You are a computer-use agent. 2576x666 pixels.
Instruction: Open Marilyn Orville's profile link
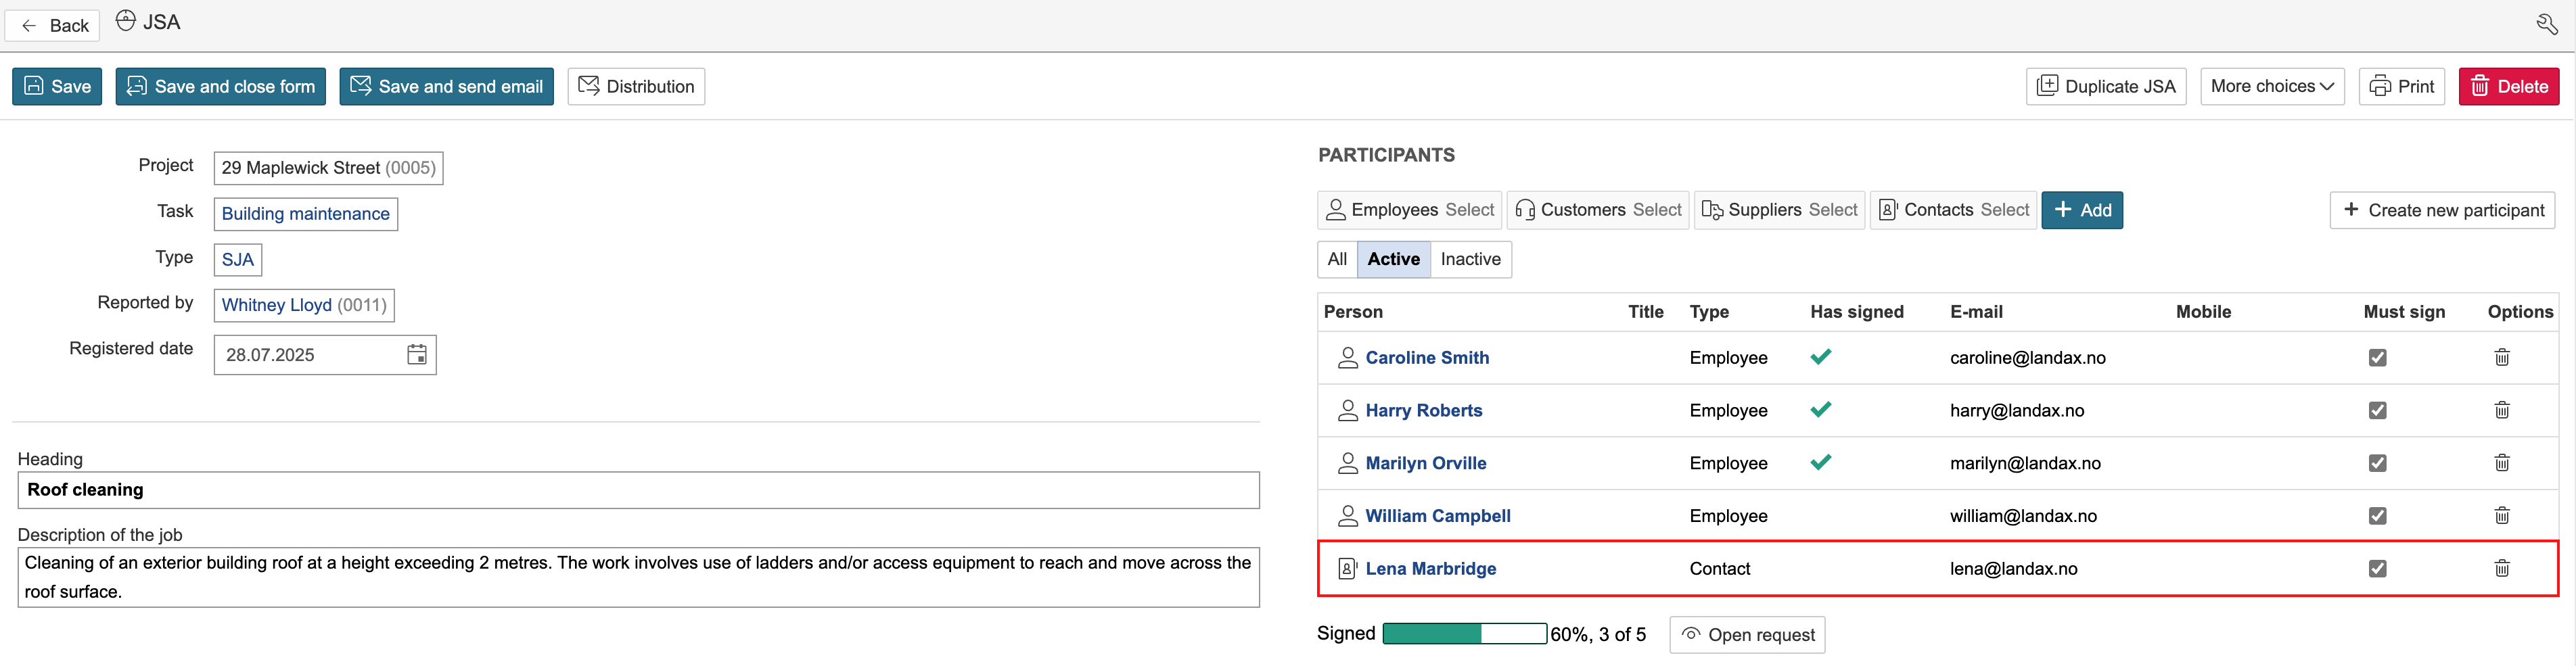tap(1425, 464)
